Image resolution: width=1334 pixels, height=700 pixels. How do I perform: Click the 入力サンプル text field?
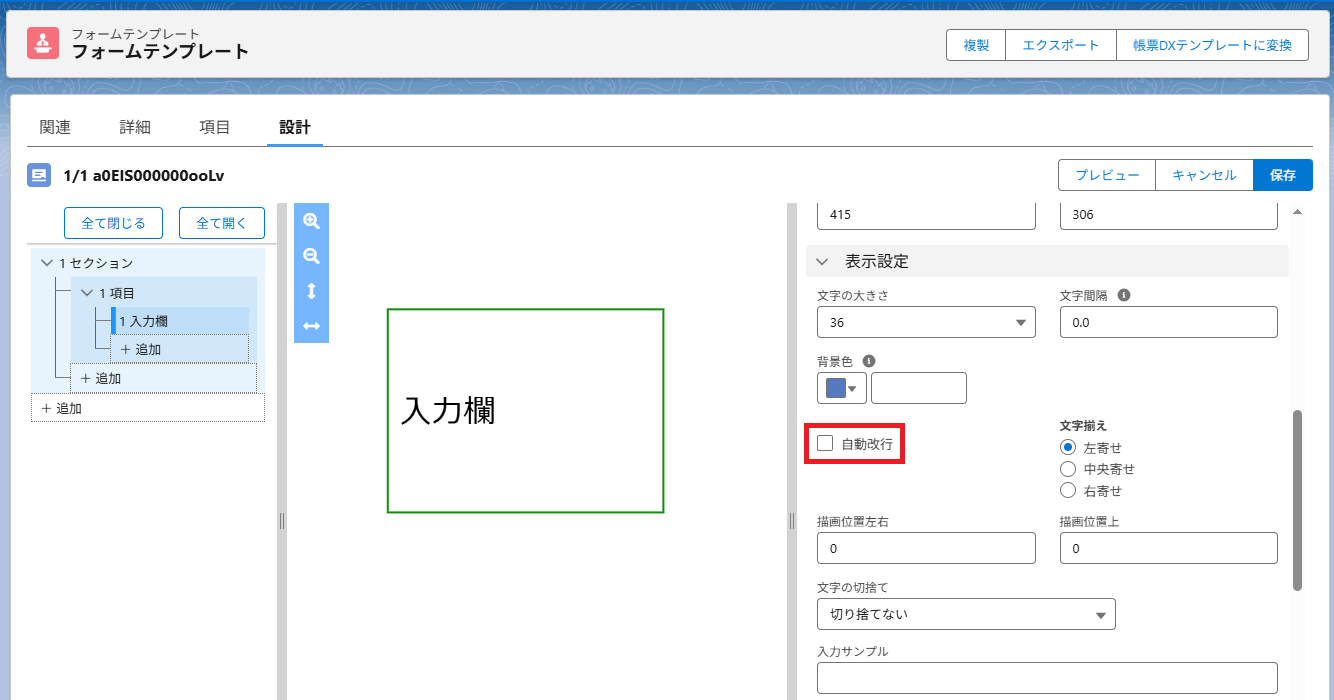1047,678
